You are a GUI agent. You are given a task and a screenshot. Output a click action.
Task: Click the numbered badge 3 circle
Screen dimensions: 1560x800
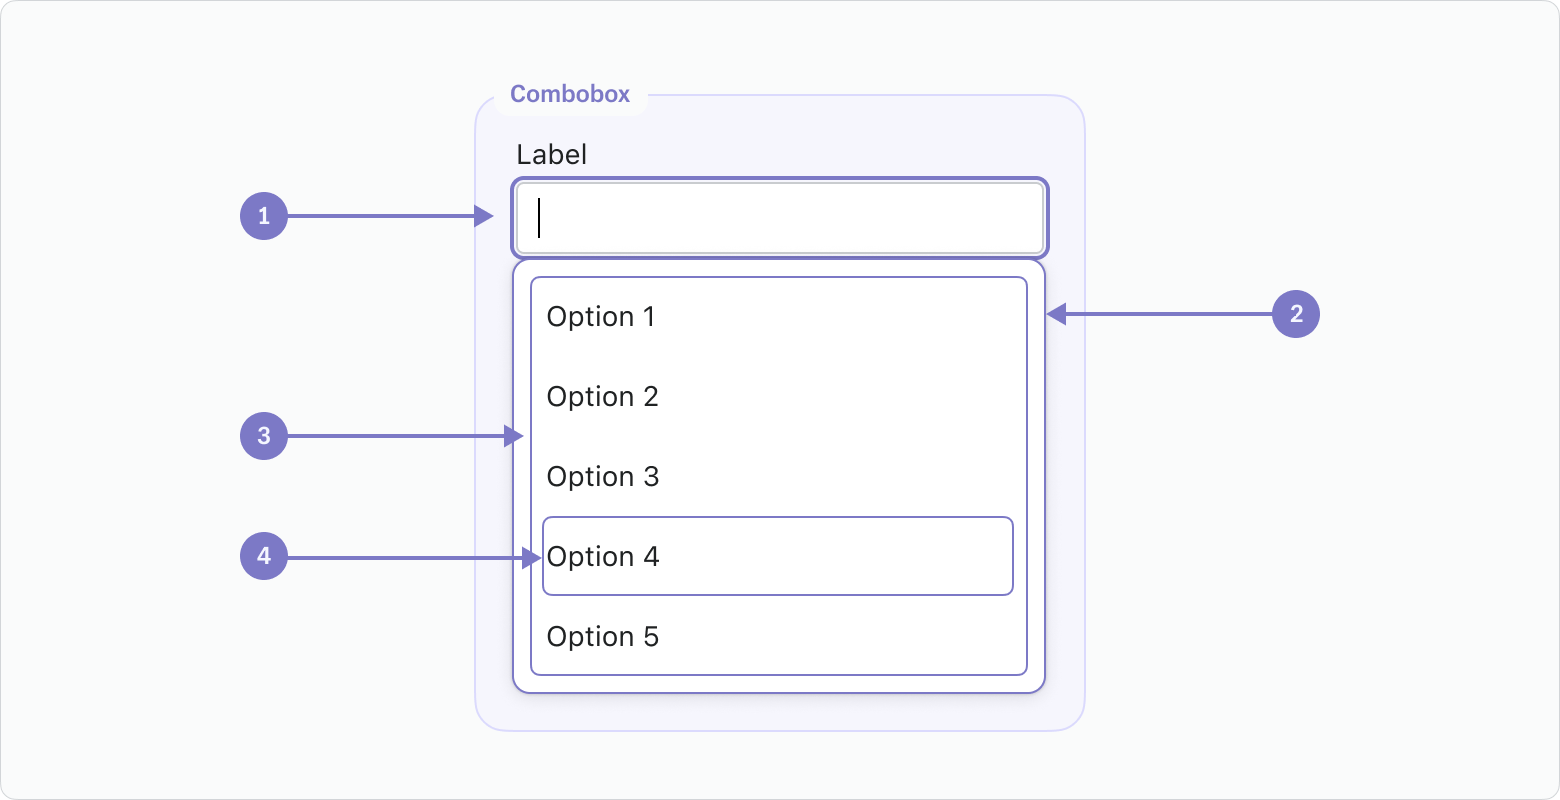[264, 436]
